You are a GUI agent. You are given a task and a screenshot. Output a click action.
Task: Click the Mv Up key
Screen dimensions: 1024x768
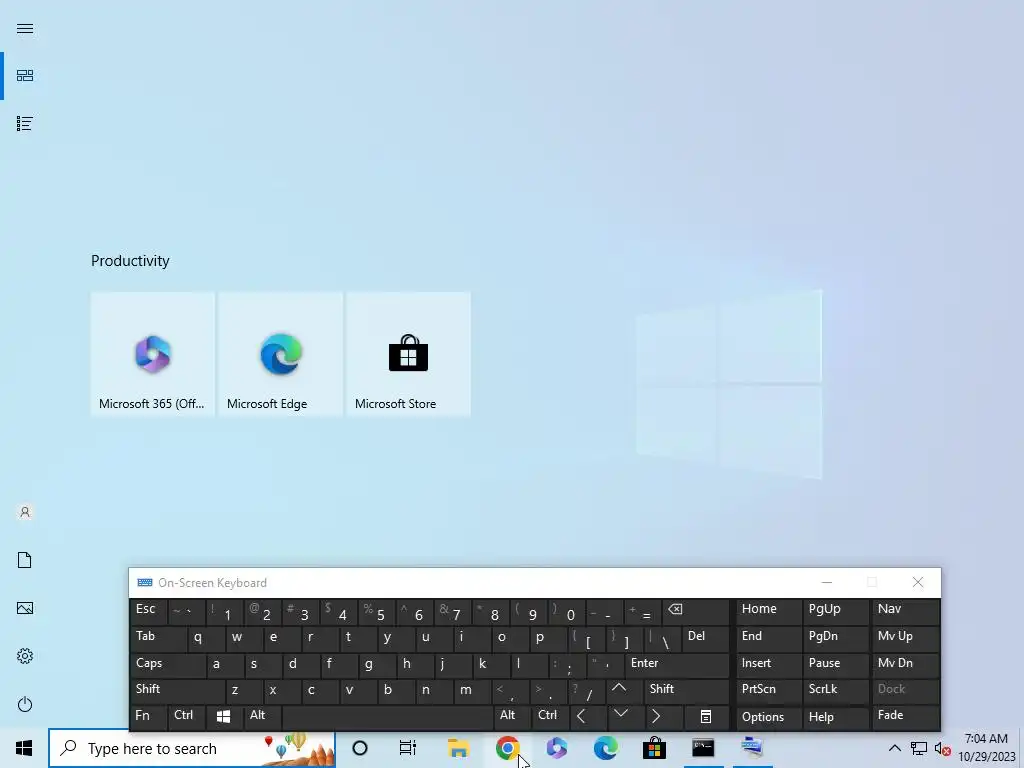906,638
